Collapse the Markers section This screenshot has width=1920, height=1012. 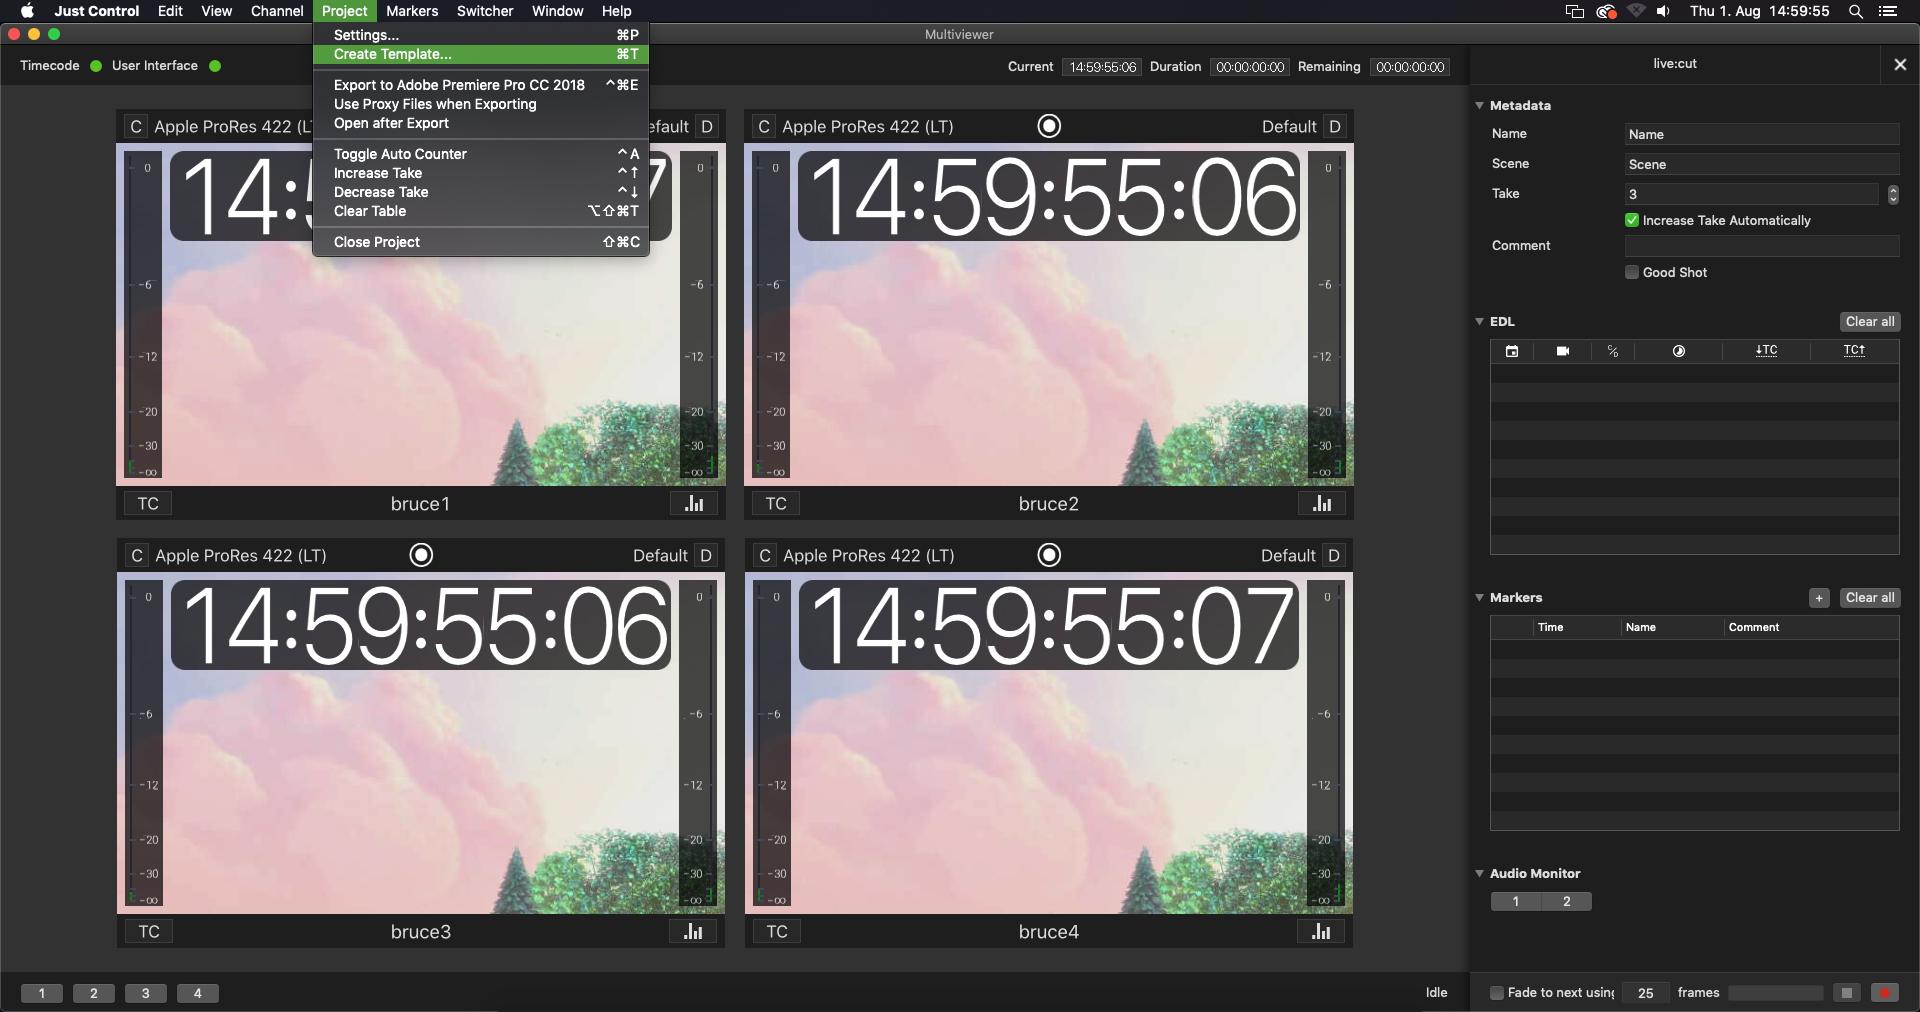point(1479,597)
